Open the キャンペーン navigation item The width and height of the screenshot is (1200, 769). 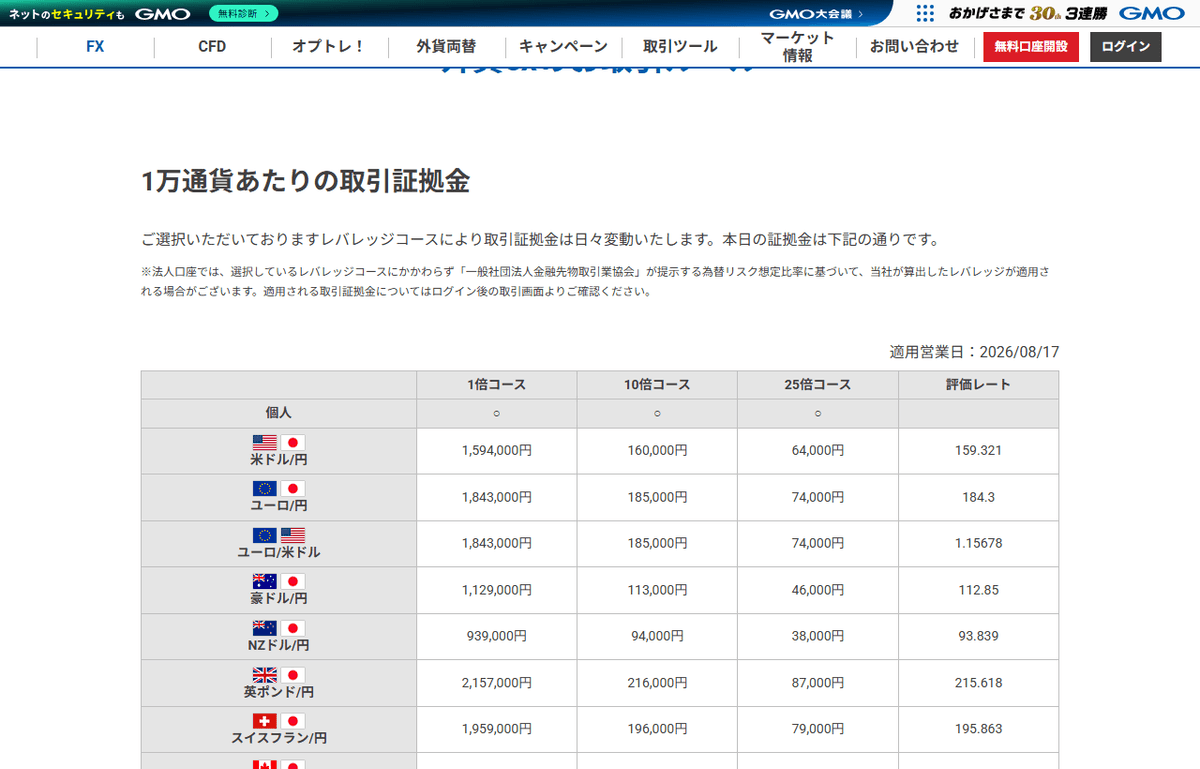(x=563, y=47)
